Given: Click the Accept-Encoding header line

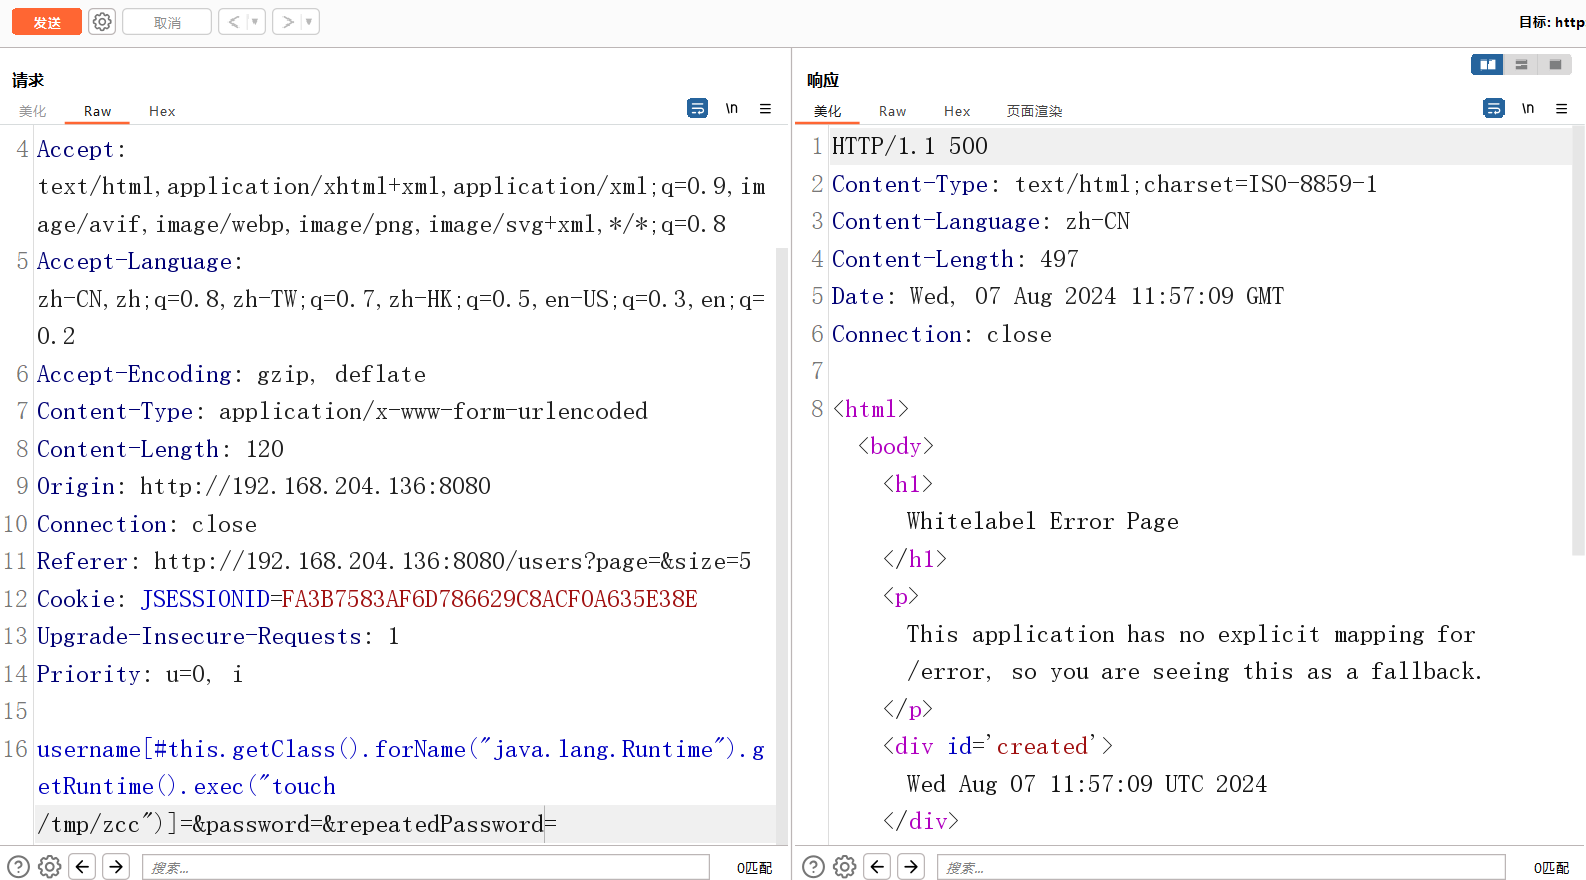Looking at the screenshot, I should pos(231,374).
